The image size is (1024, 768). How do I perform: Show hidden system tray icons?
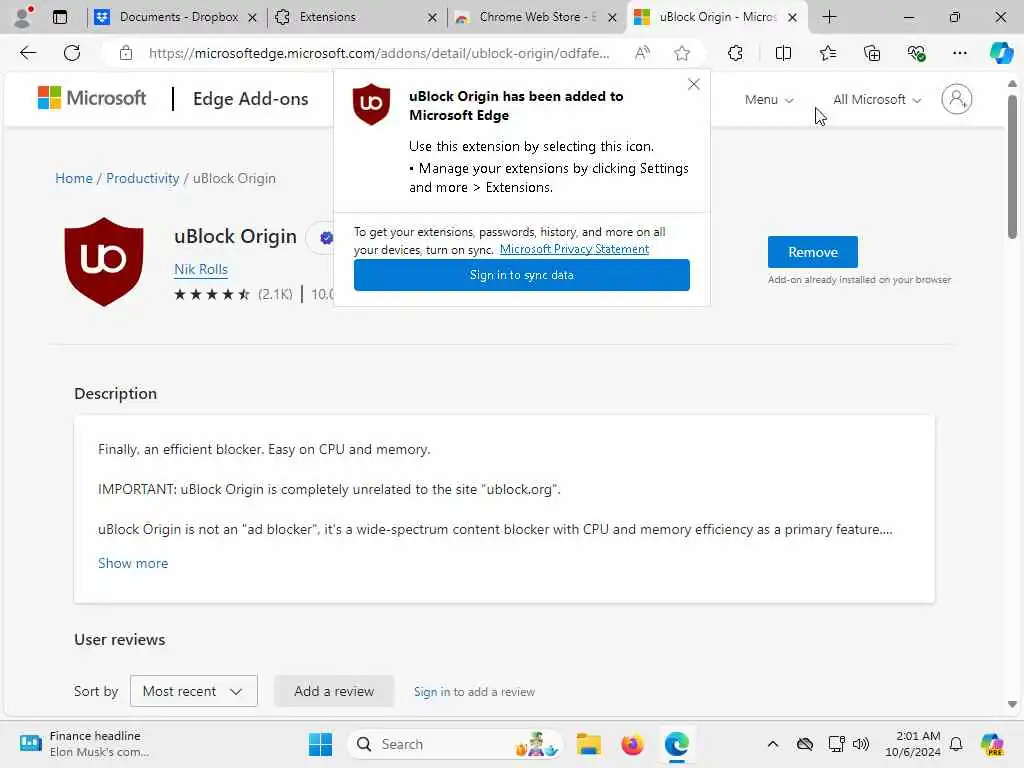coord(773,744)
